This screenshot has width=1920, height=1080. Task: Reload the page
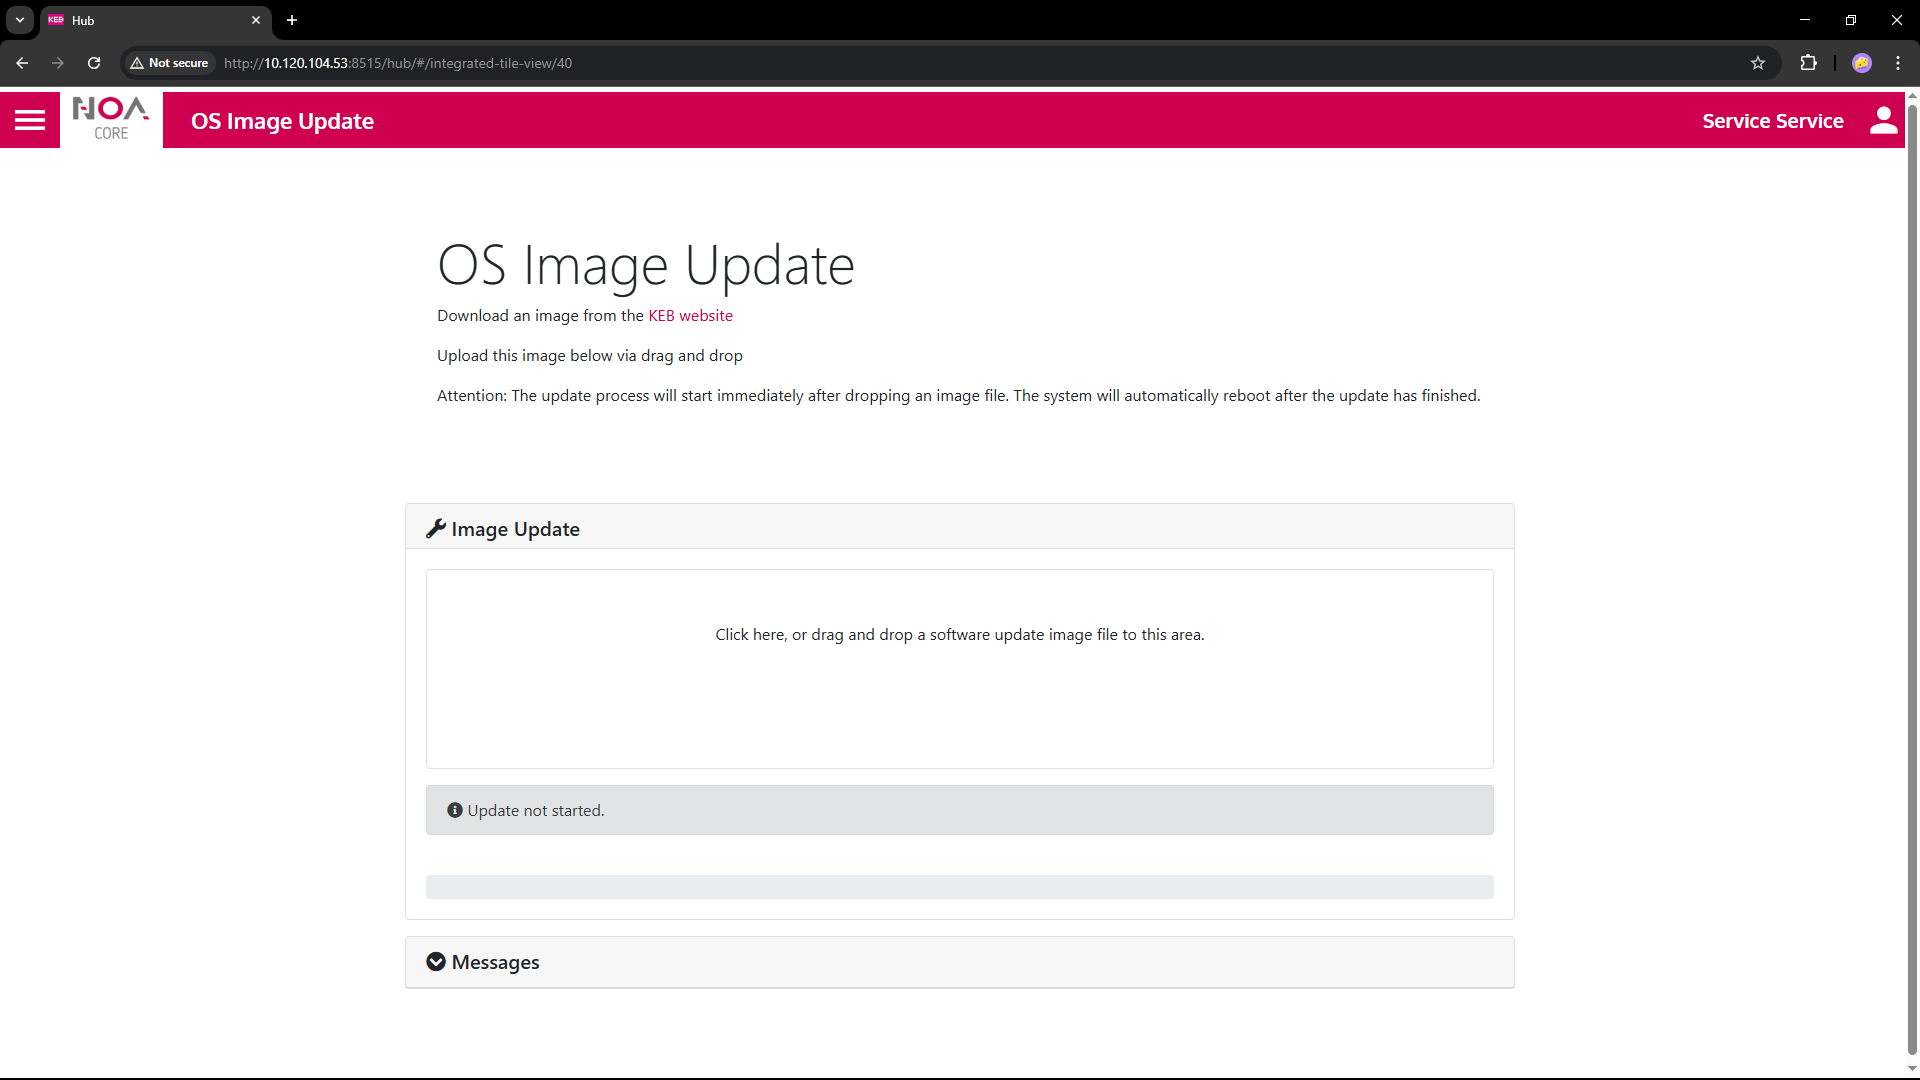[x=94, y=63]
